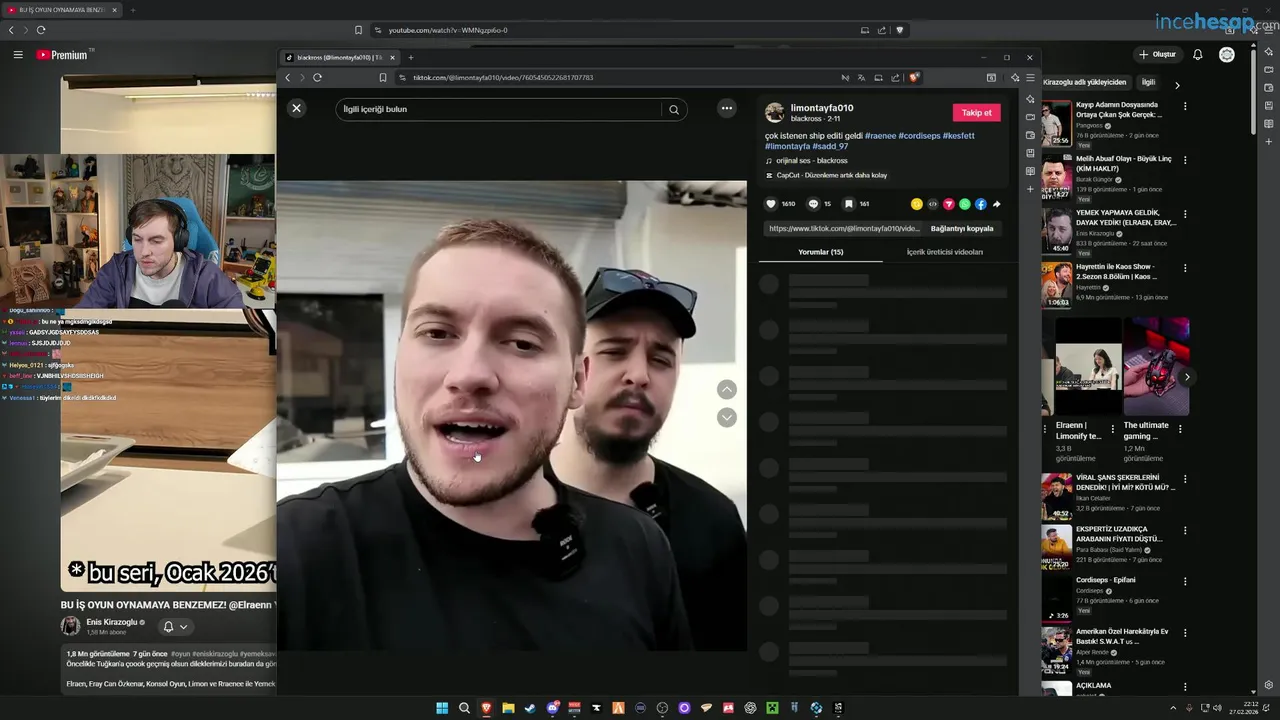The height and width of the screenshot is (720, 1280).
Task: Click the Brave shields icon in TikTok window
Action: point(914,78)
